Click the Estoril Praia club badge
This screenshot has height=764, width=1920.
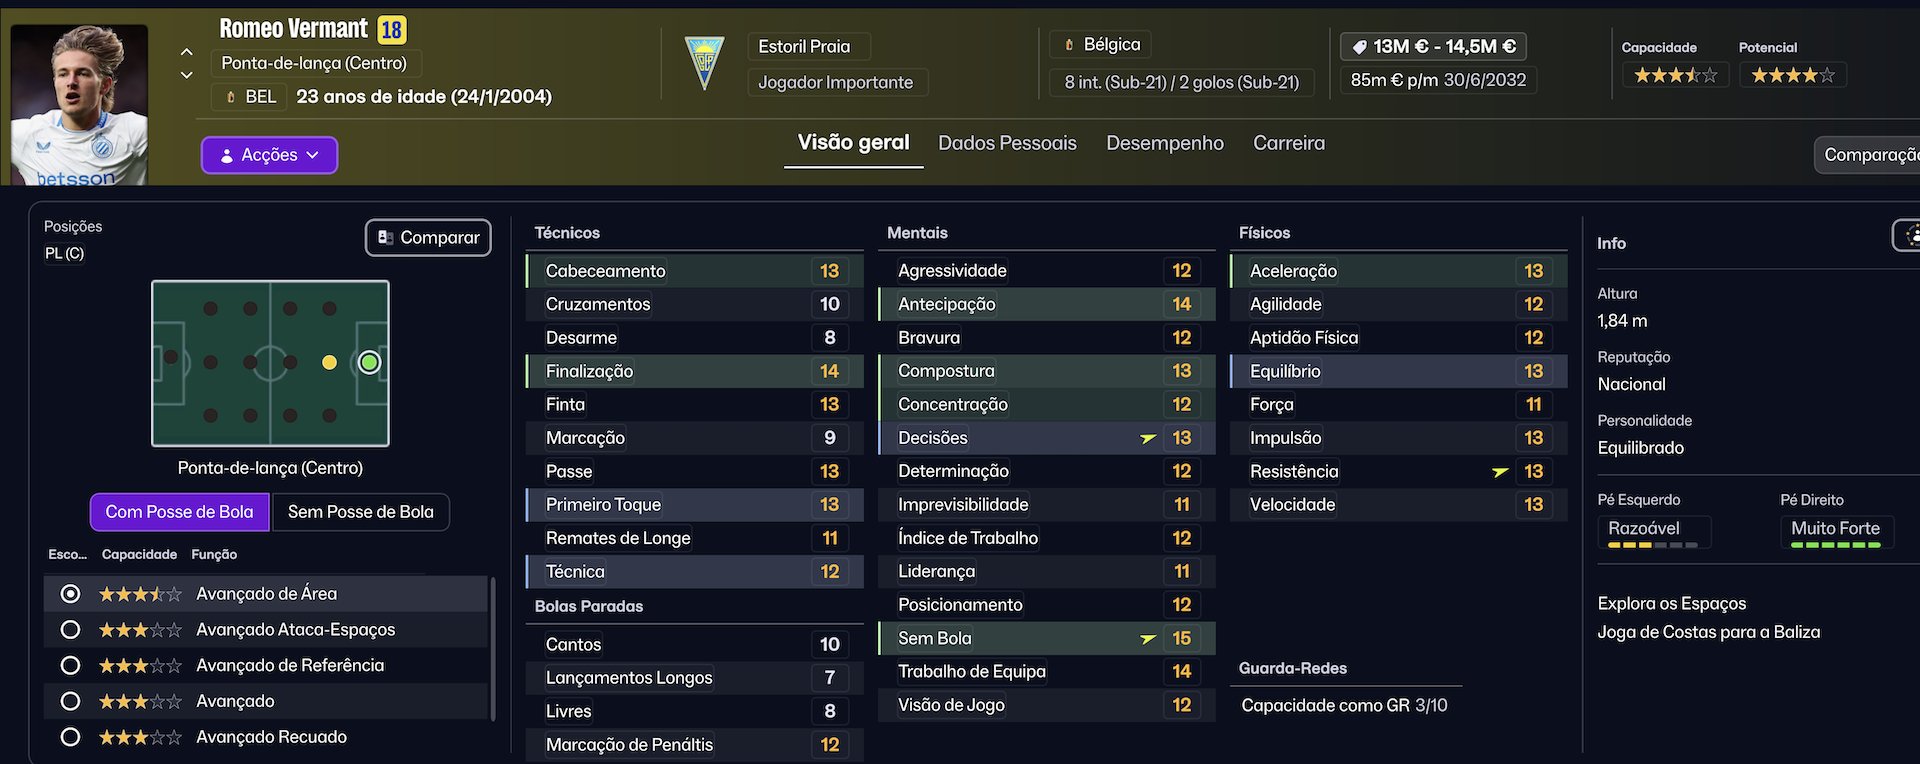pos(704,62)
